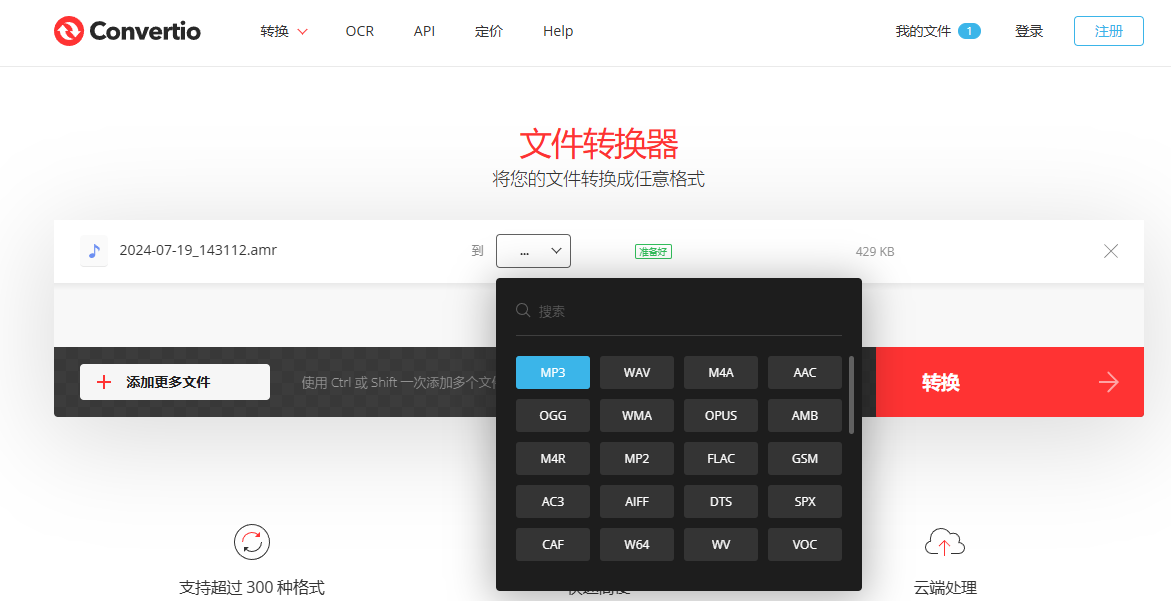Screen dimensions: 1171x601
Task: Focus the format 搜索 search field
Action: click(678, 311)
